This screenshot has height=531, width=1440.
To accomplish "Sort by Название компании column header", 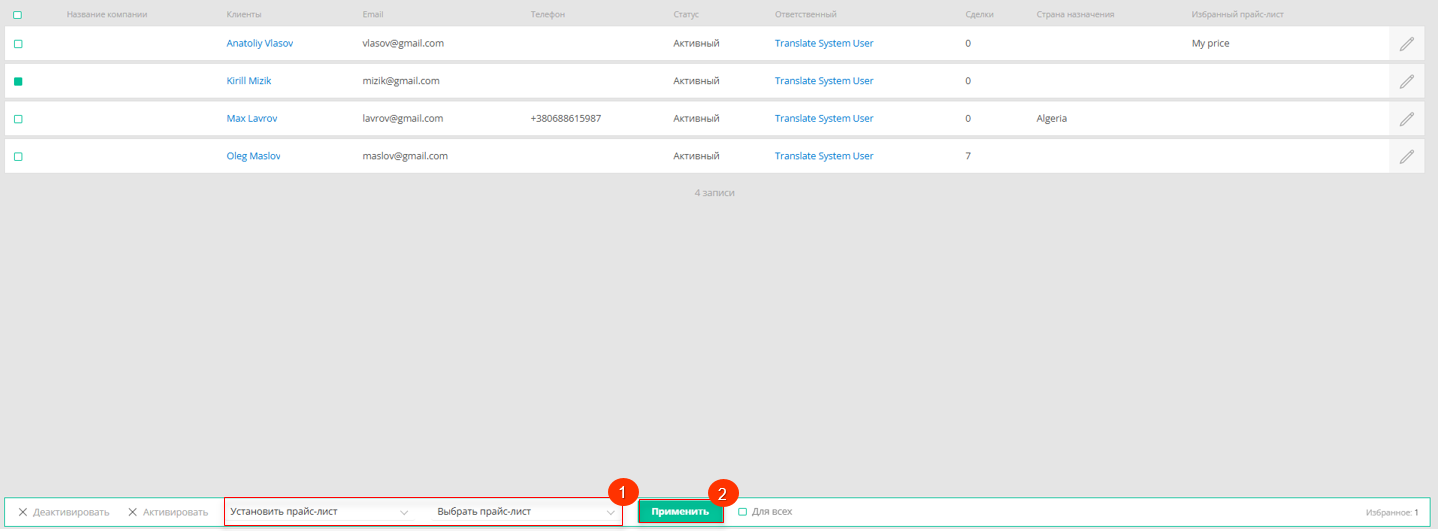I will tap(107, 15).
